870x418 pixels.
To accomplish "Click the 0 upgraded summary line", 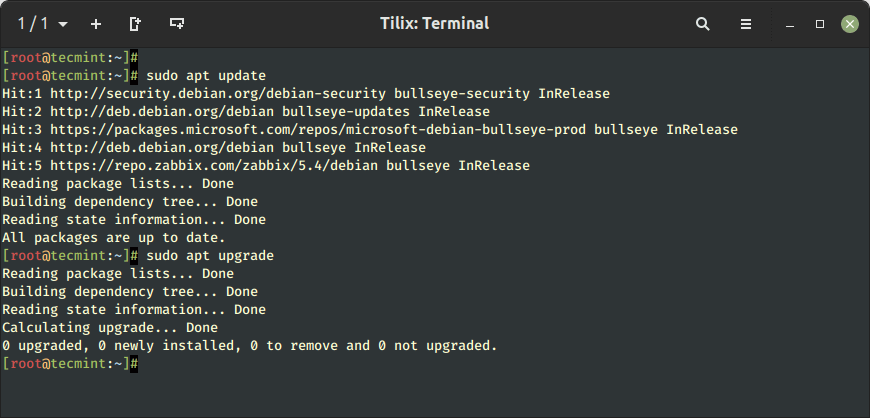I will (x=250, y=346).
